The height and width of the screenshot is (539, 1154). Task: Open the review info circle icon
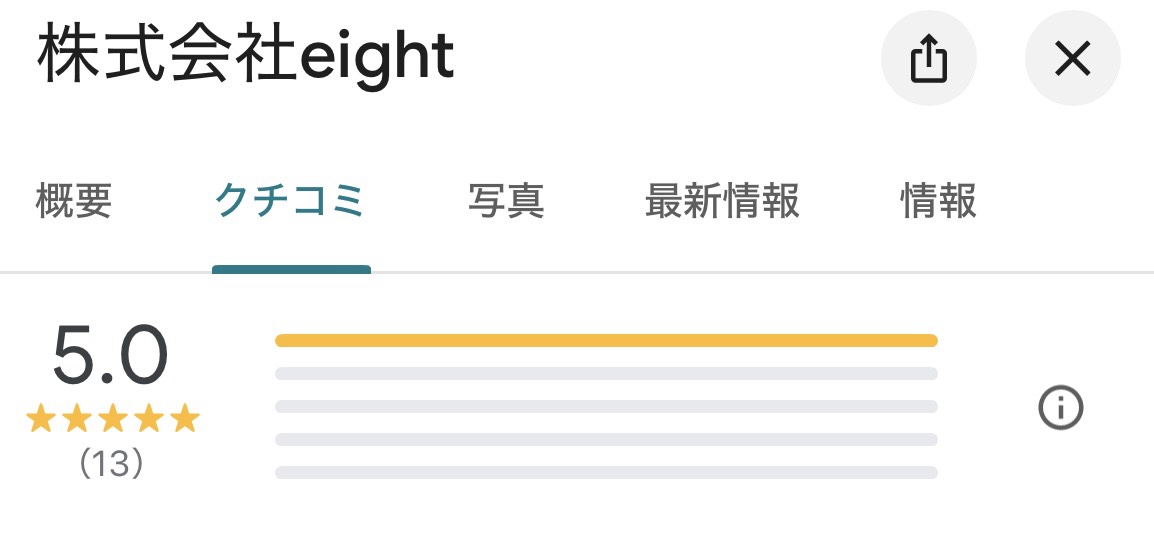coord(1061,408)
